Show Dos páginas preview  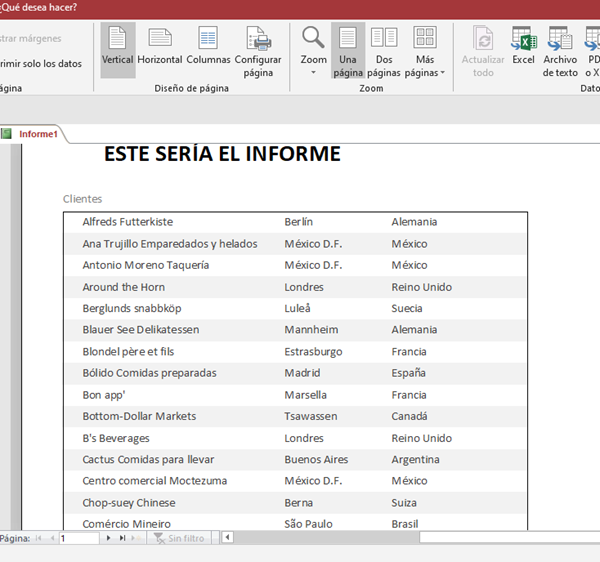tap(383, 52)
